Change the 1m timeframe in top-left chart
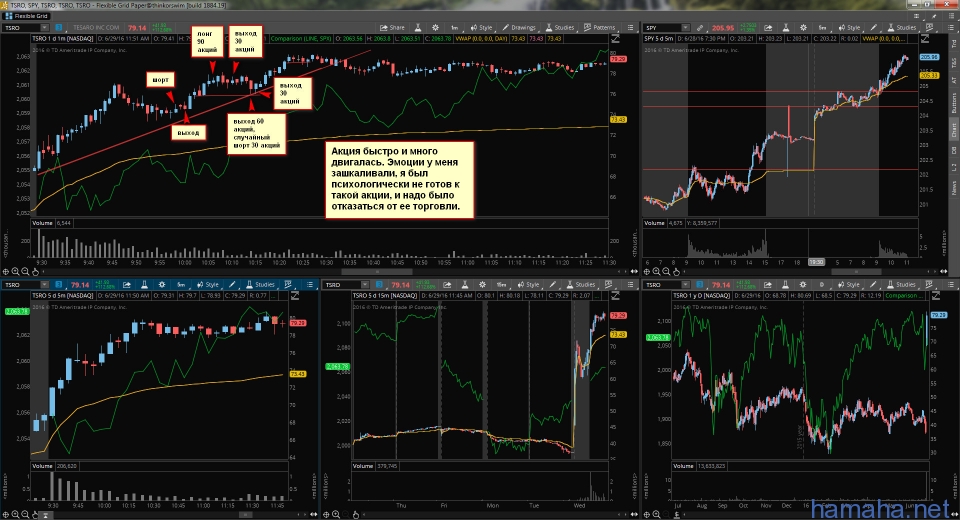The height and width of the screenshot is (520, 960). [454, 28]
